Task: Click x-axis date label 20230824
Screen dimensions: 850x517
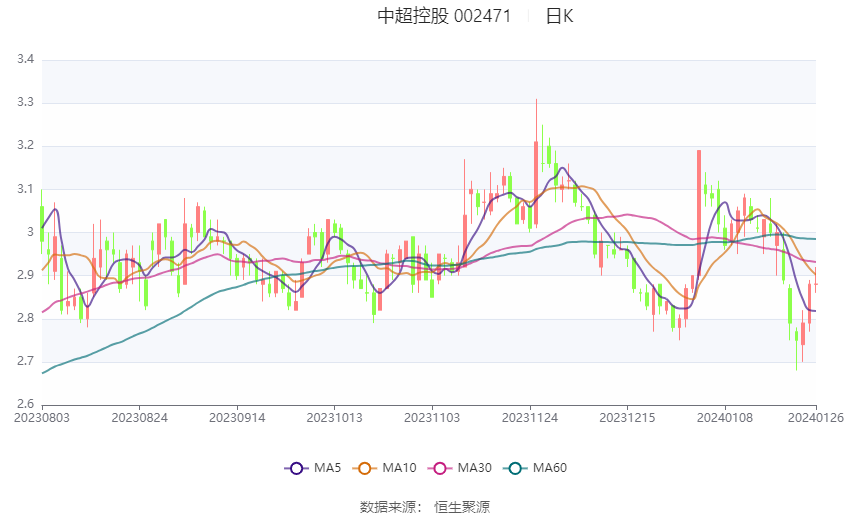Action: 139,418
